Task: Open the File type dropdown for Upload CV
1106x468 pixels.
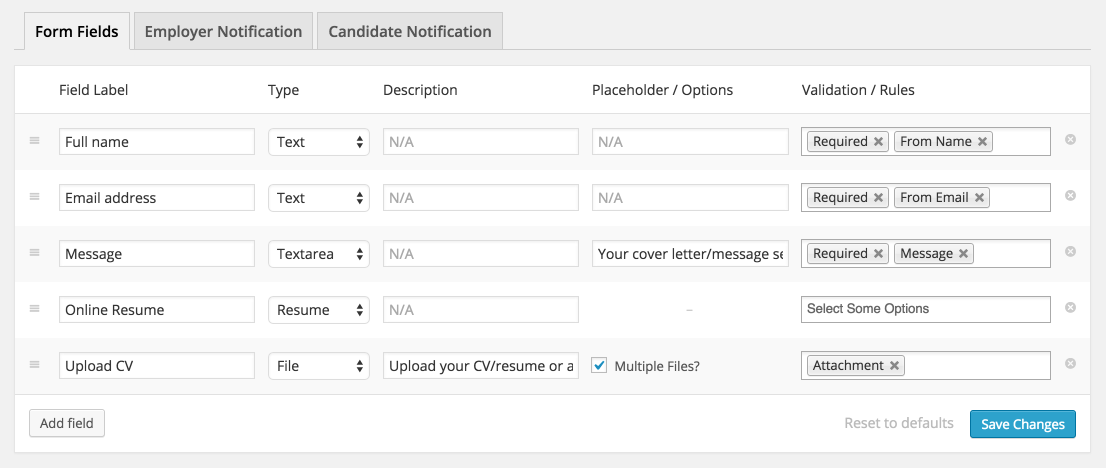Action: click(319, 366)
